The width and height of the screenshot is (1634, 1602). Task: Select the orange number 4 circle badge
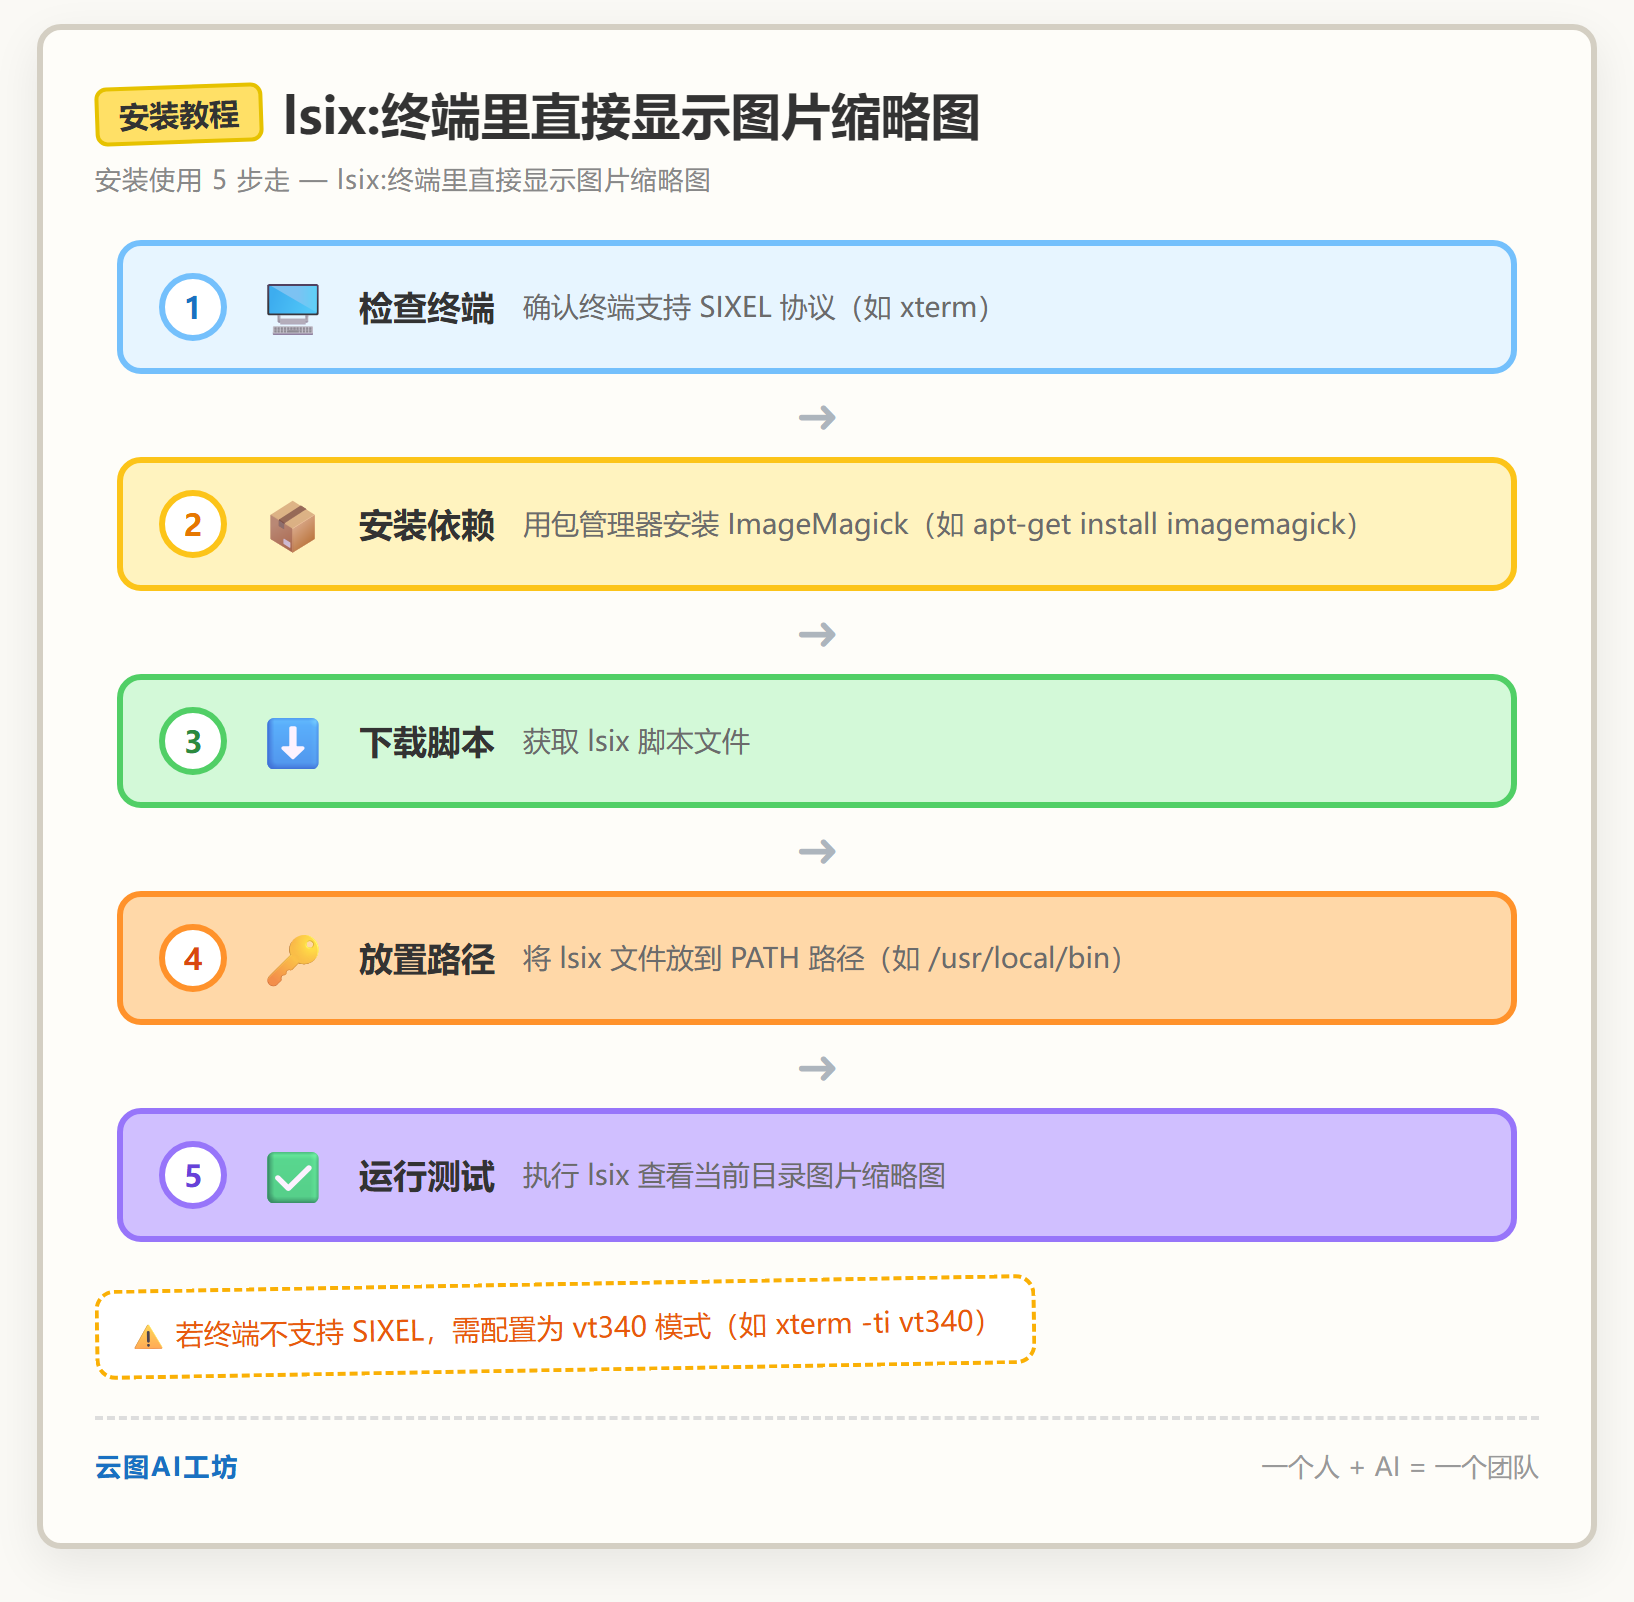pyautogui.click(x=193, y=958)
